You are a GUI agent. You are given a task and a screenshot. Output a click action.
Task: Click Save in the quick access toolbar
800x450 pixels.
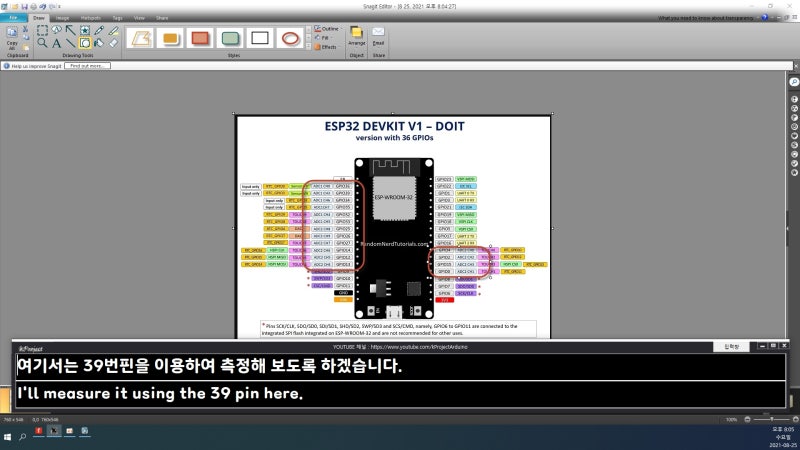click(24, 7)
